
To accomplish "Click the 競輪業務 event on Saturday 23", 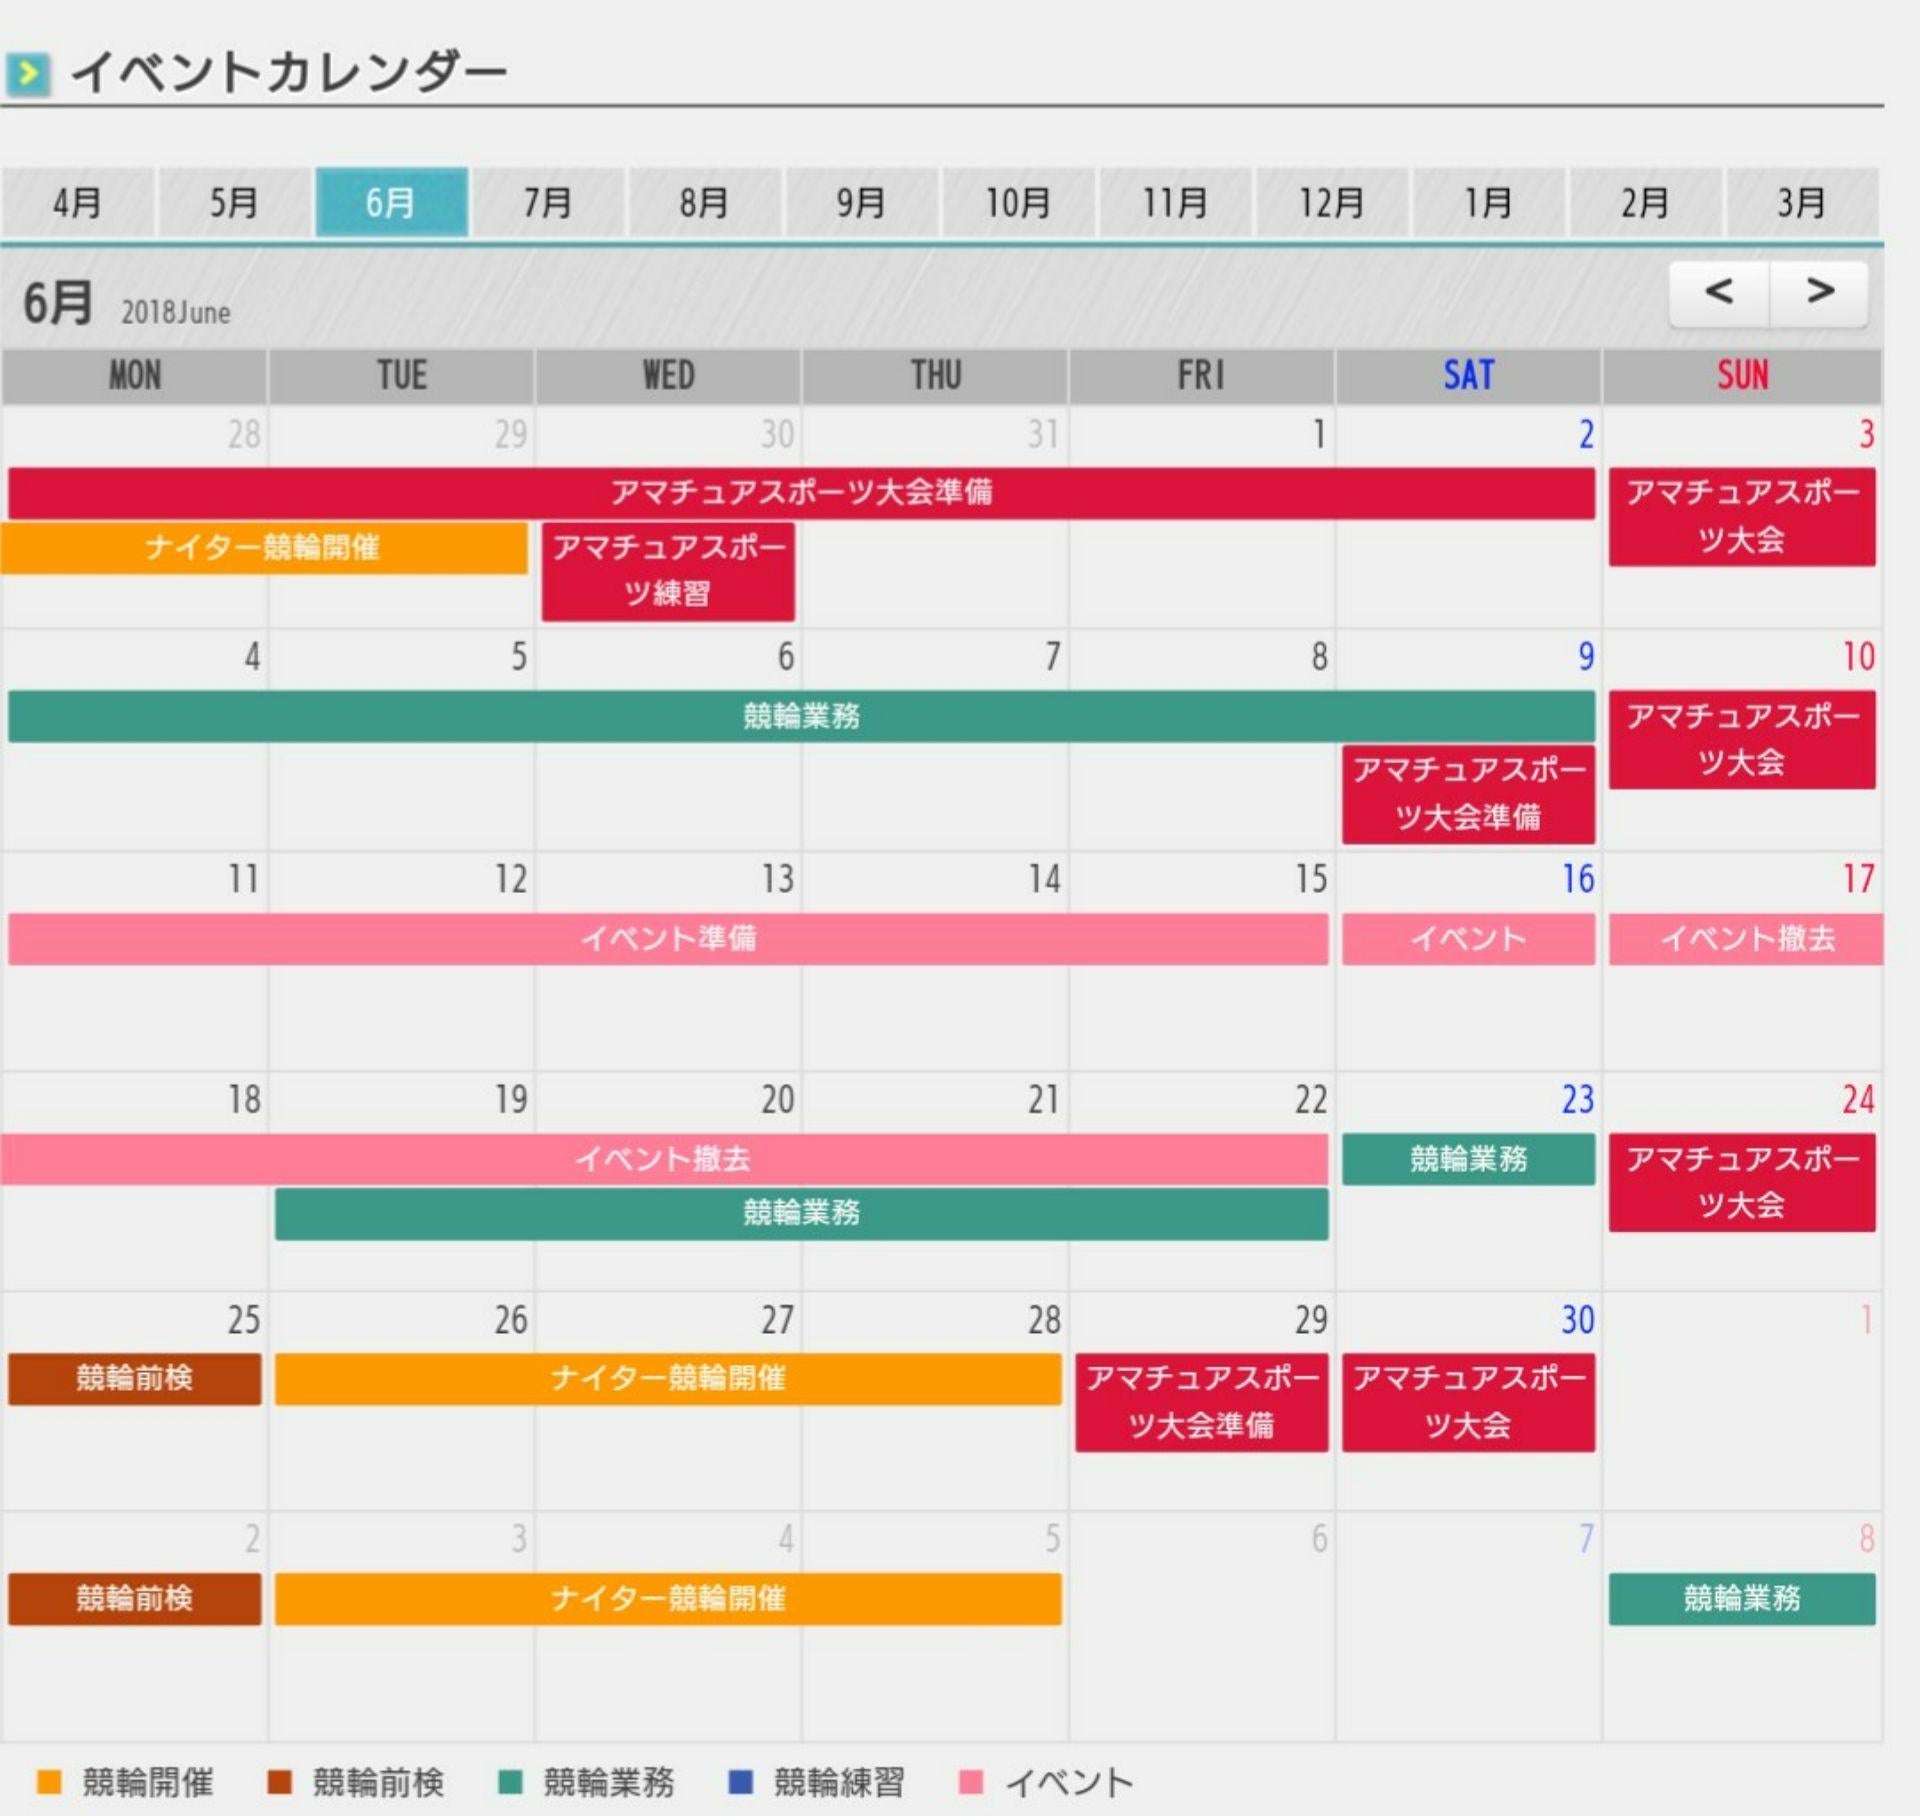I will pyautogui.click(x=1467, y=1159).
